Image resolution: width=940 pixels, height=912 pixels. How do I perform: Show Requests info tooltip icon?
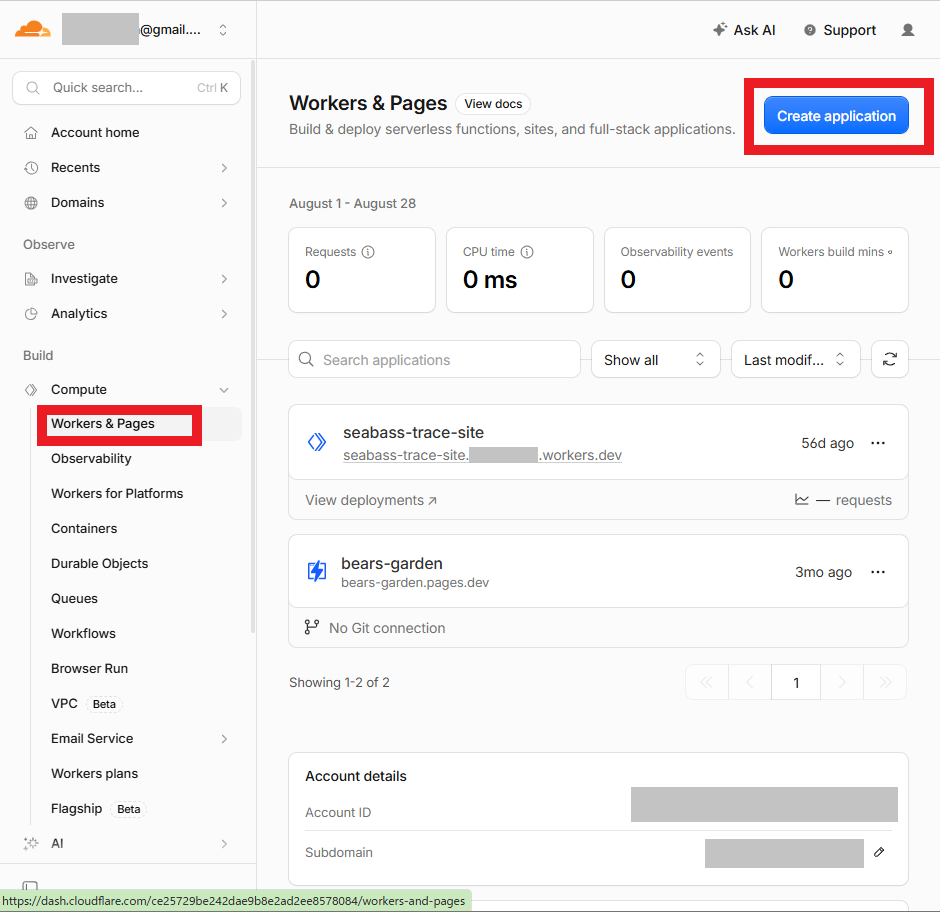[x=368, y=252]
